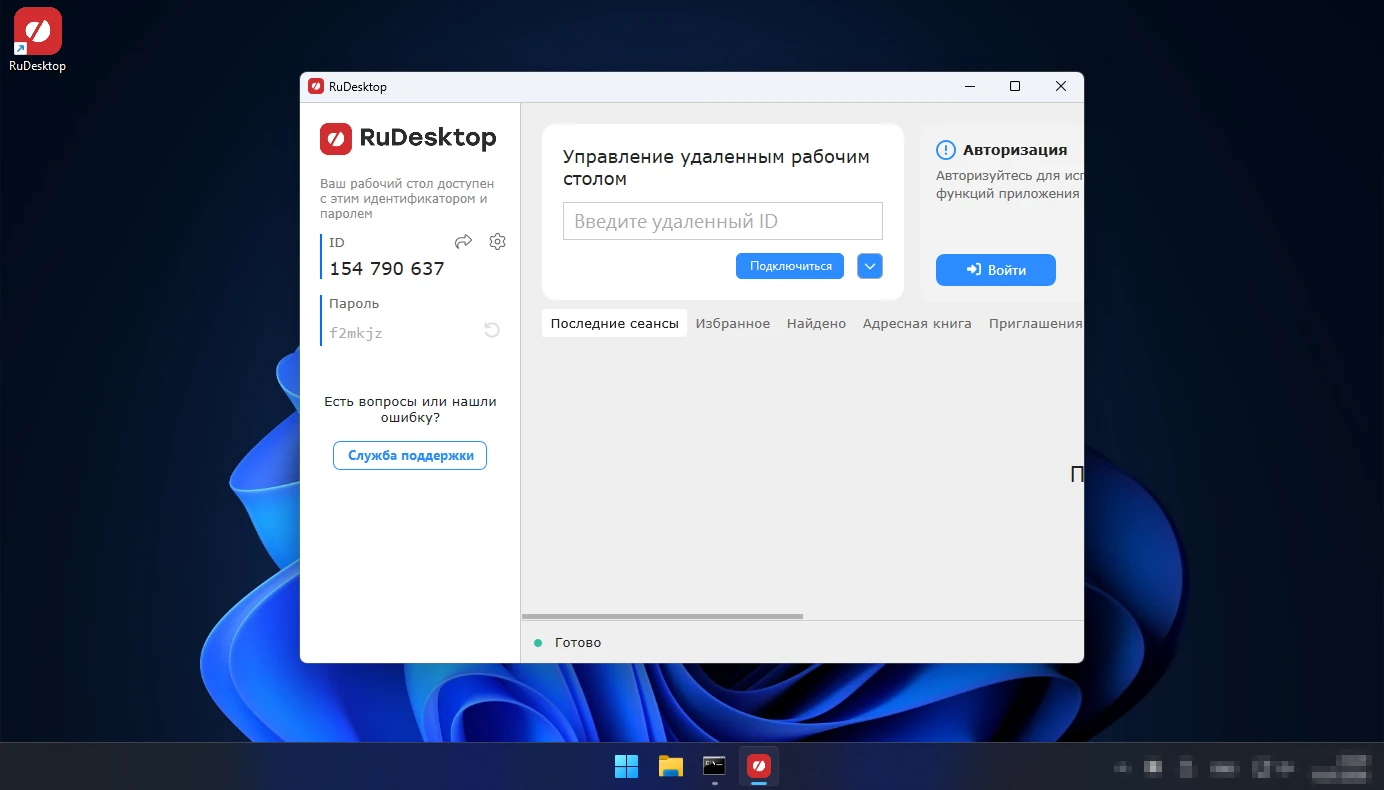Minimize the RuDesktop window
1384x790 pixels.
tap(969, 87)
